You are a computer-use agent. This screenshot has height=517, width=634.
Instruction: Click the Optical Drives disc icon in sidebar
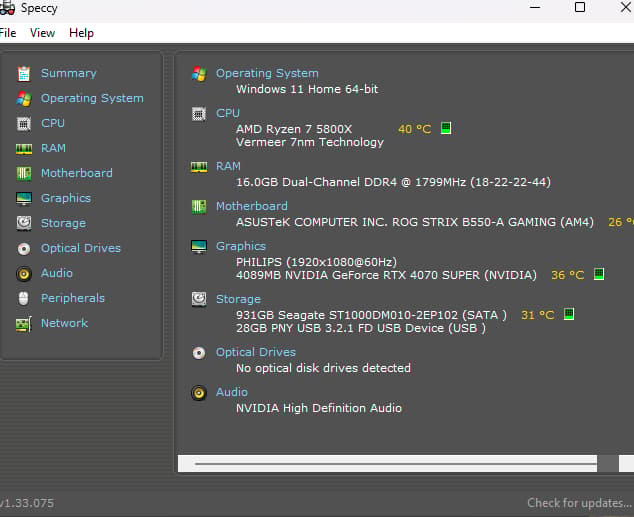point(24,249)
